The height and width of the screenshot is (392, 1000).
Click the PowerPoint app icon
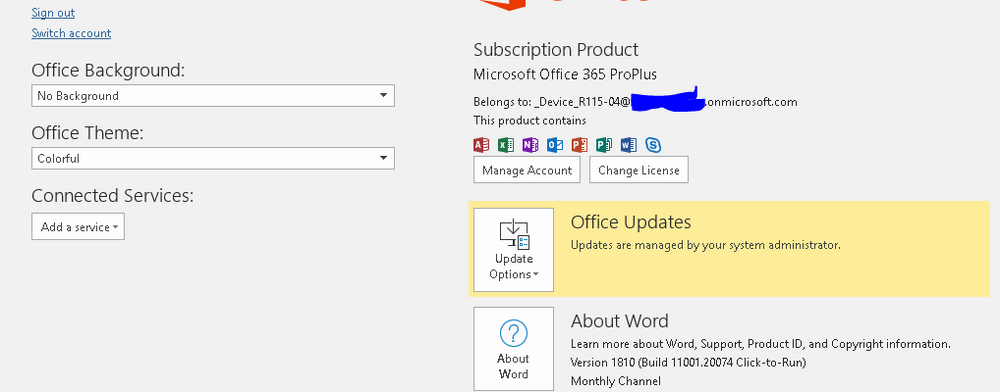[x=579, y=145]
